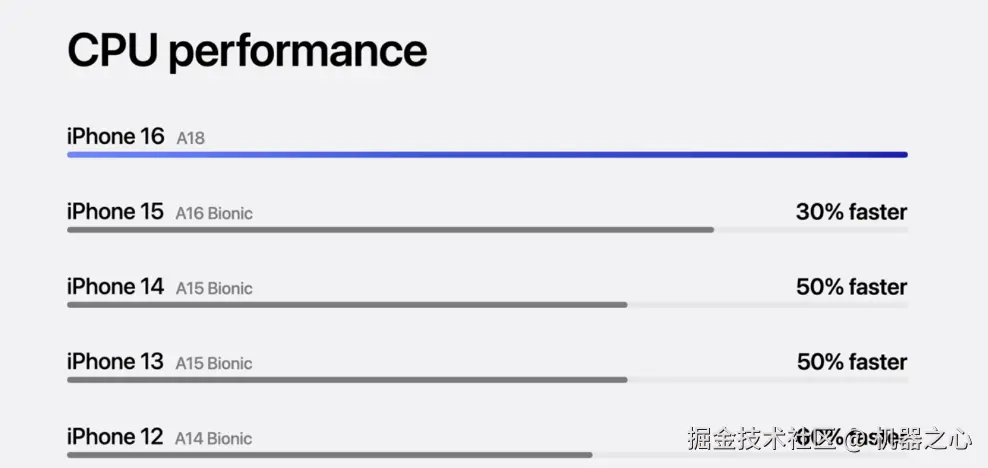Viewport: 988px width, 468px height.
Task: Click the gray iPhone 13 performance bar
Action: [347, 380]
